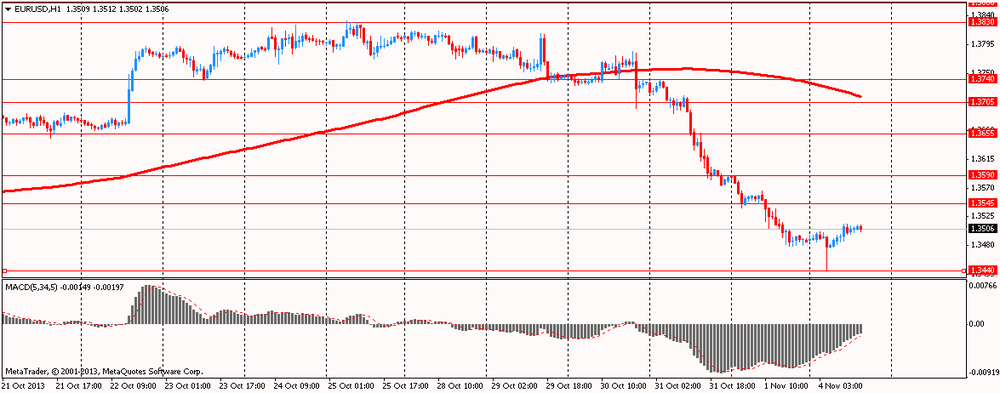The height and width of the screenshot is (393, 1000).
Task: Select the black 1.3506 current price tag
Action: coord(982,229)
